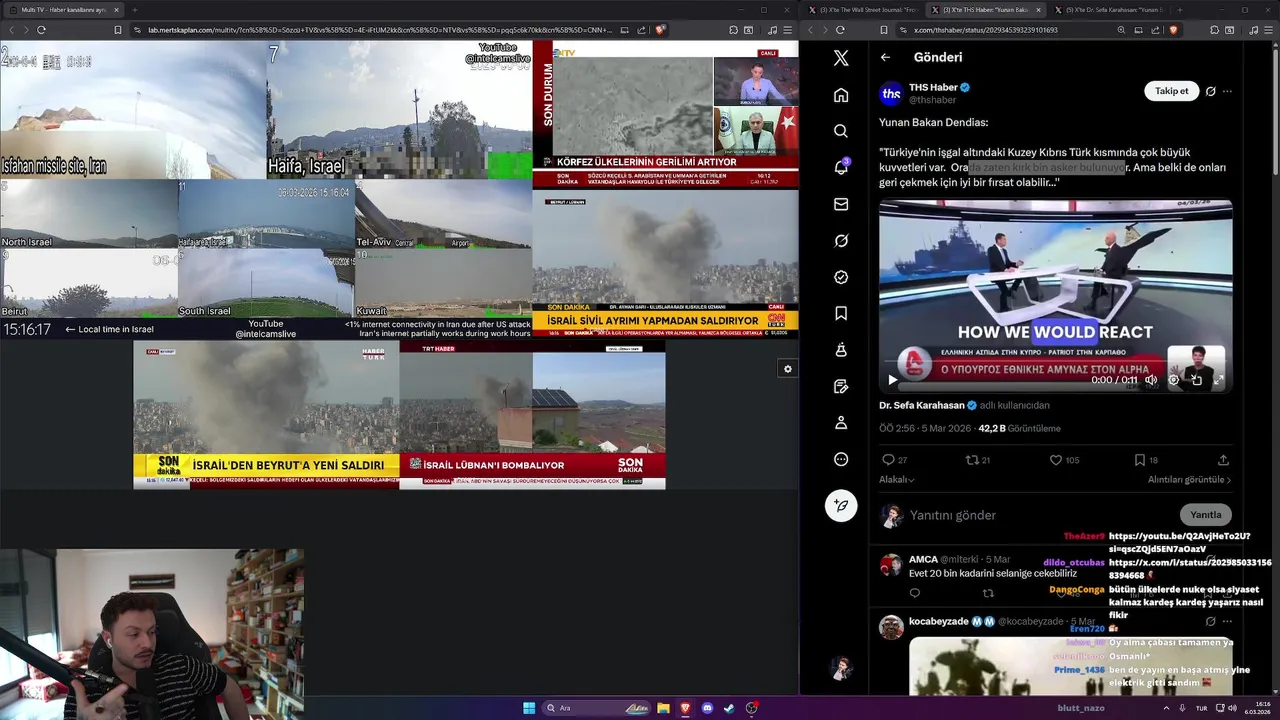This screenshot has height=720, width=1280.
Task: Mute the tweet video volume
Action: click(x=1151, y=380)
